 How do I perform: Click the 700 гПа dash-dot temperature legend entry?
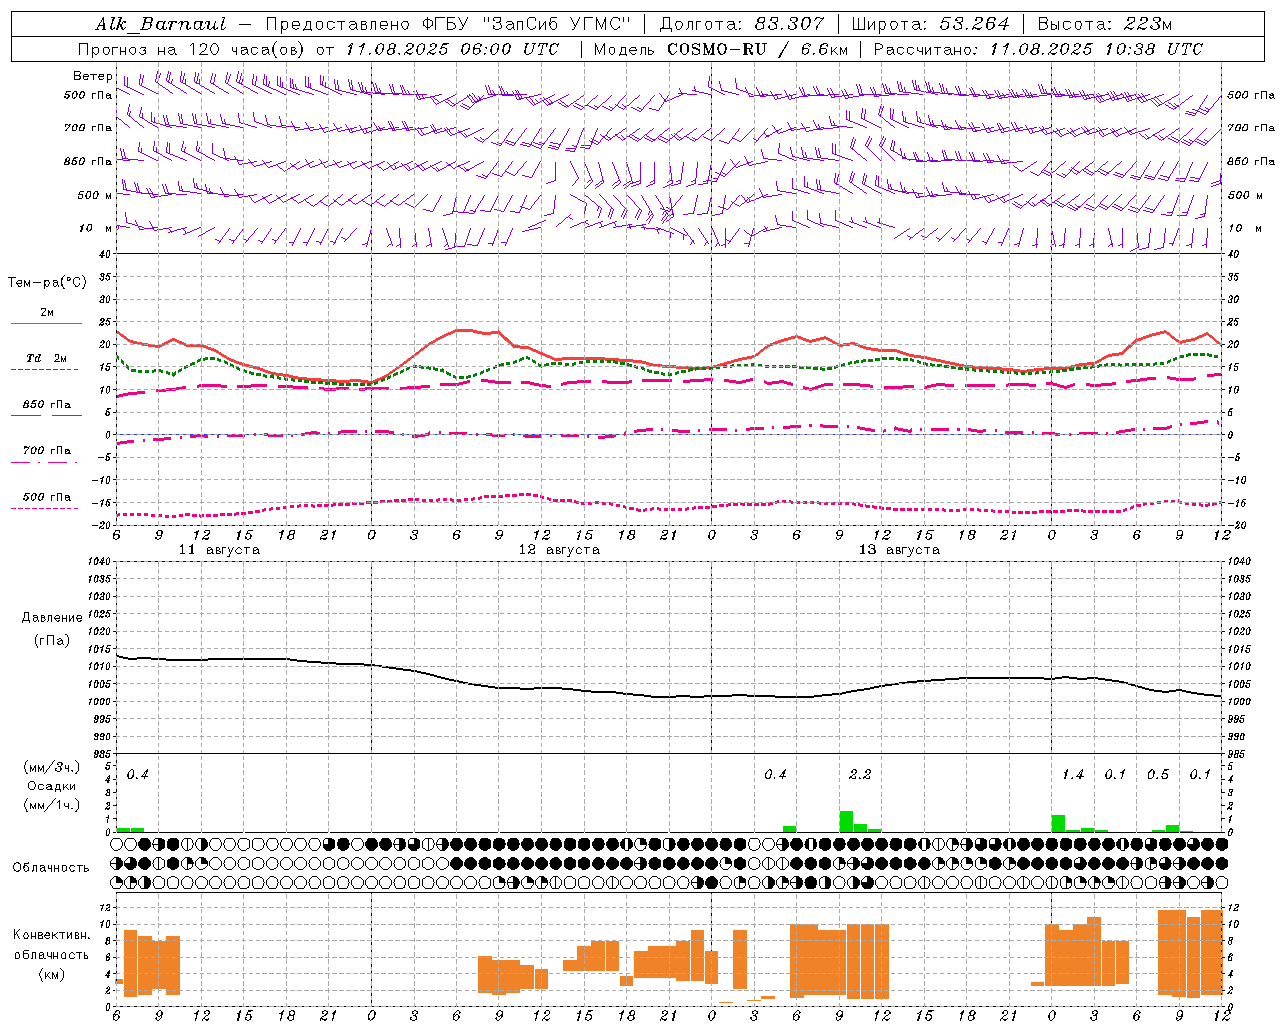46,451
